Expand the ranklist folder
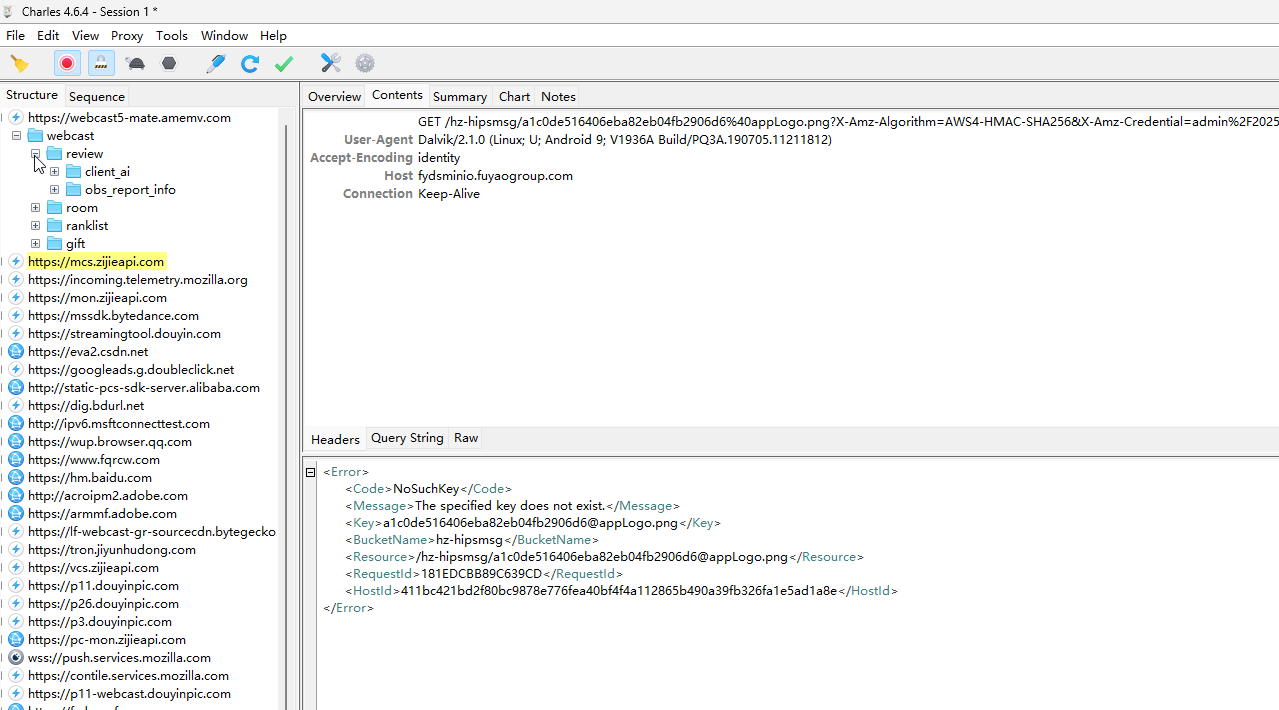The width and height of the screenshot is (1279, 710). coord(36,226)
